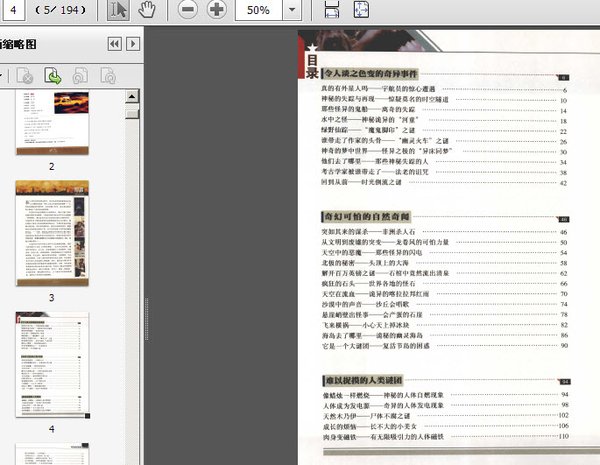
Task: Click the panel splitter grip handle
Action: pyautogui.click(x=147, y=319)
